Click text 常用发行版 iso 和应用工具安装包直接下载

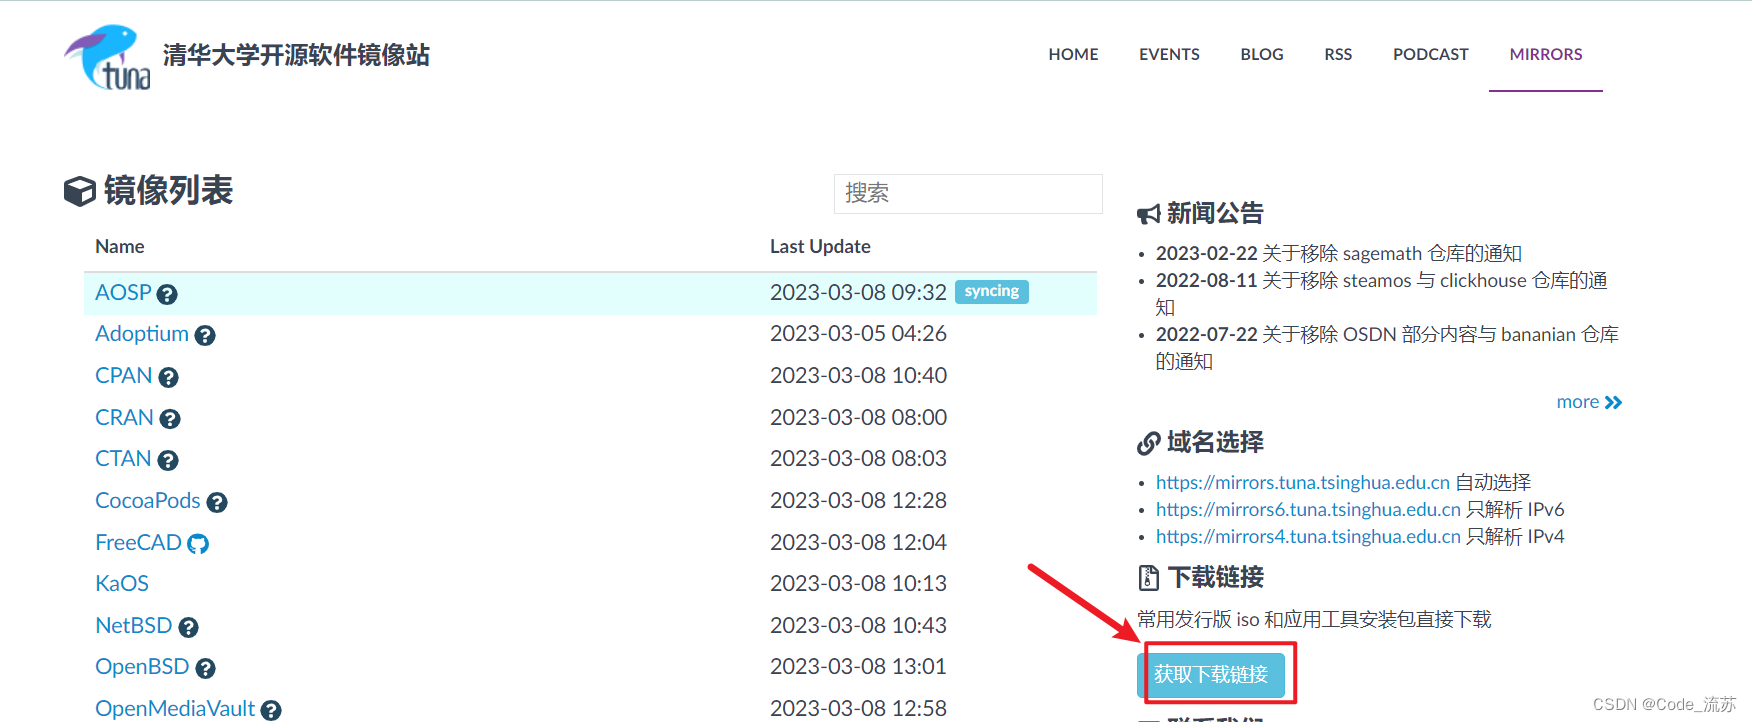(1314, 619)
